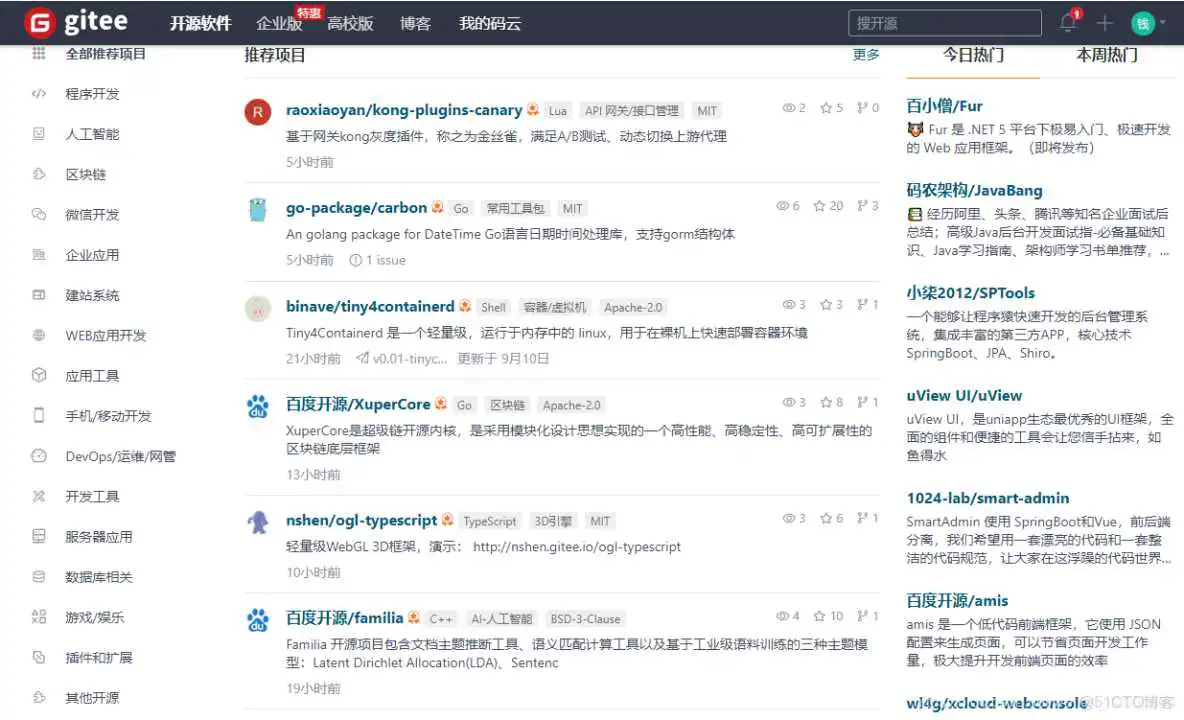The image size is (1184, 720).
Task: Click the AI-人工智能 tag on familia
Action: [501, 619]
